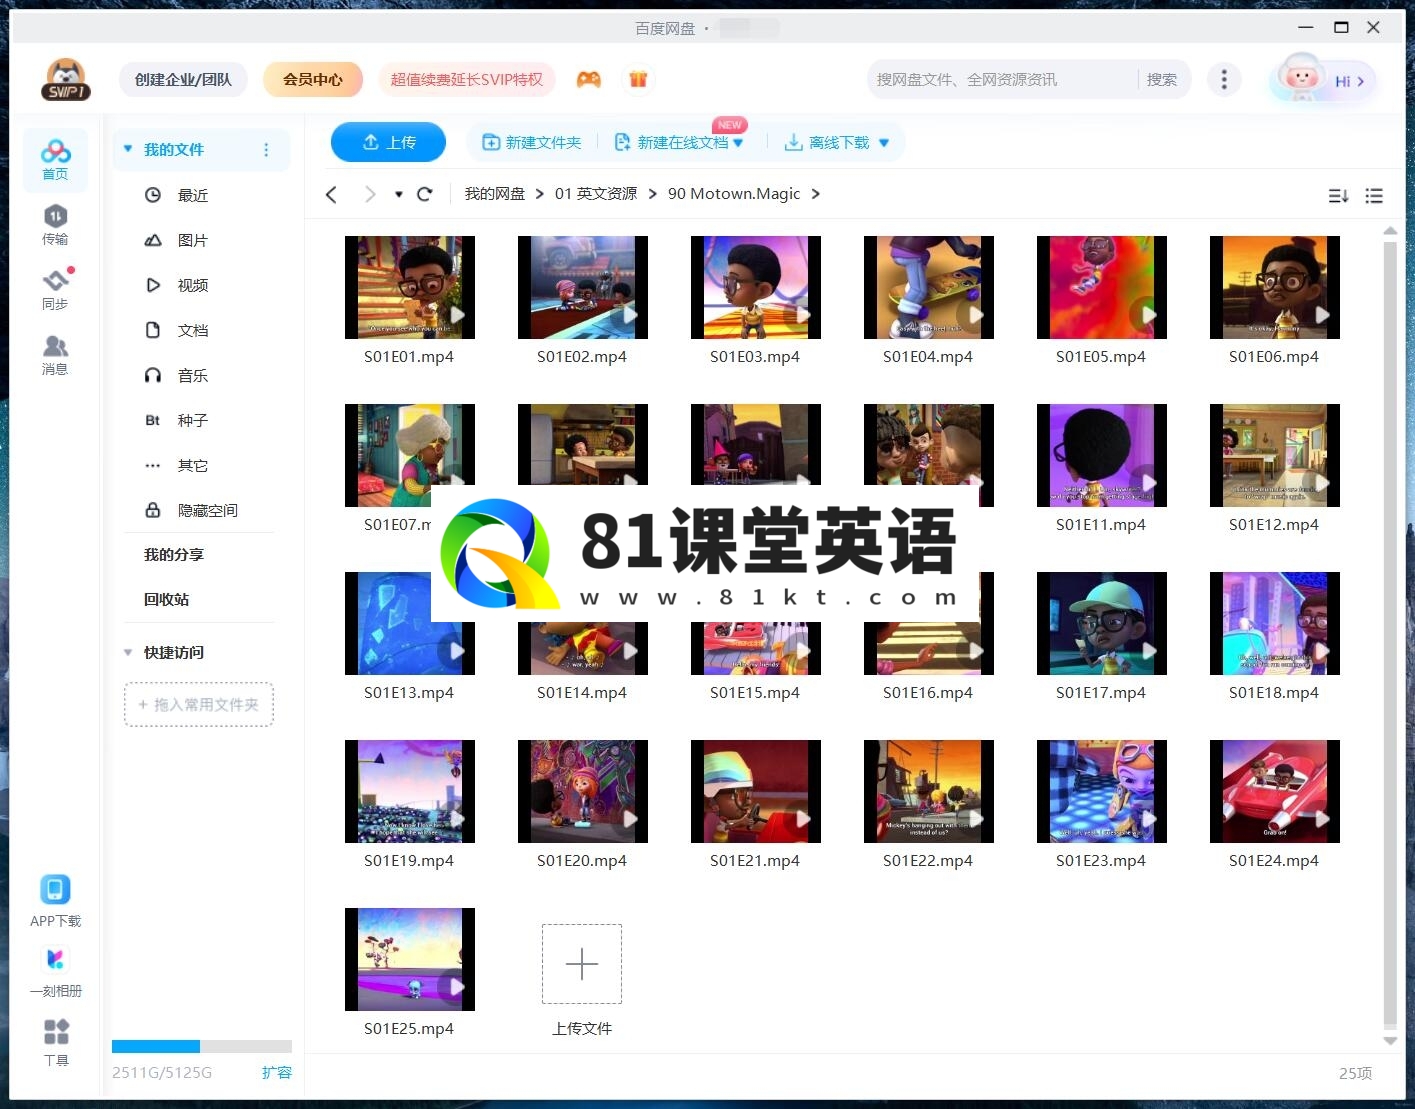Open 音乐 music category
The height and width of the screenshot is (1109, 1415).
193,375
